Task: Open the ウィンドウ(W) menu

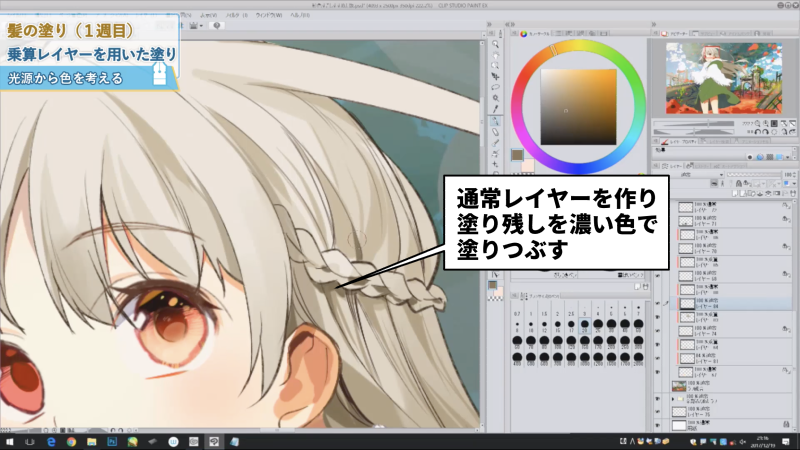Action: point(268,15)
